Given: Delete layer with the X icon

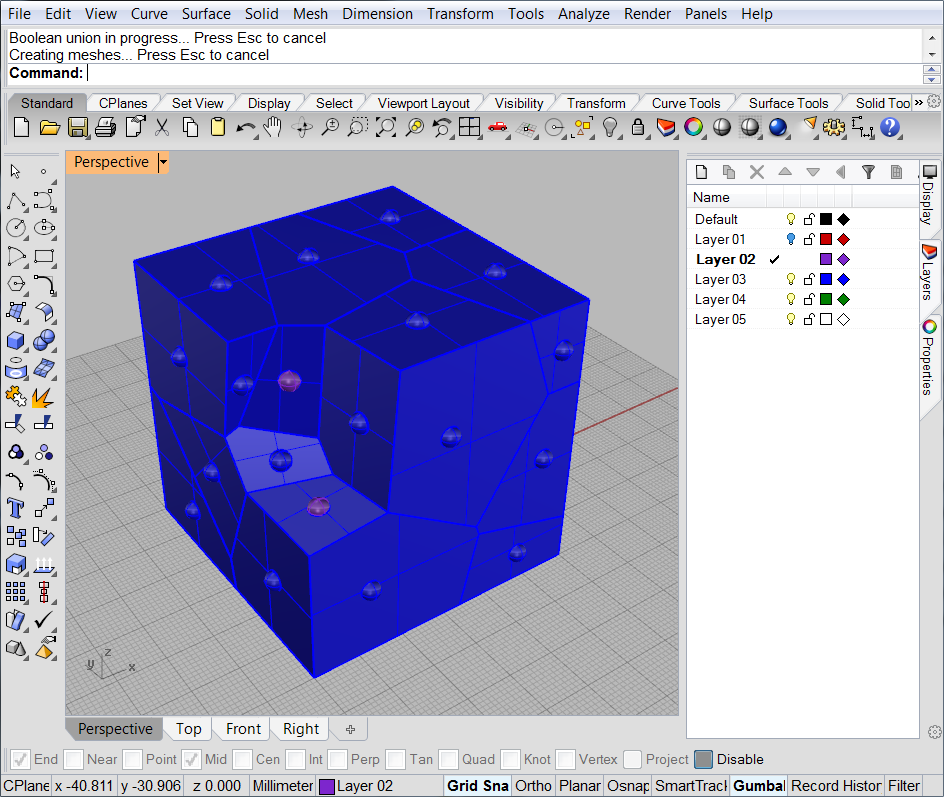Looking at the screenshot, I should [x=757, y=172].
